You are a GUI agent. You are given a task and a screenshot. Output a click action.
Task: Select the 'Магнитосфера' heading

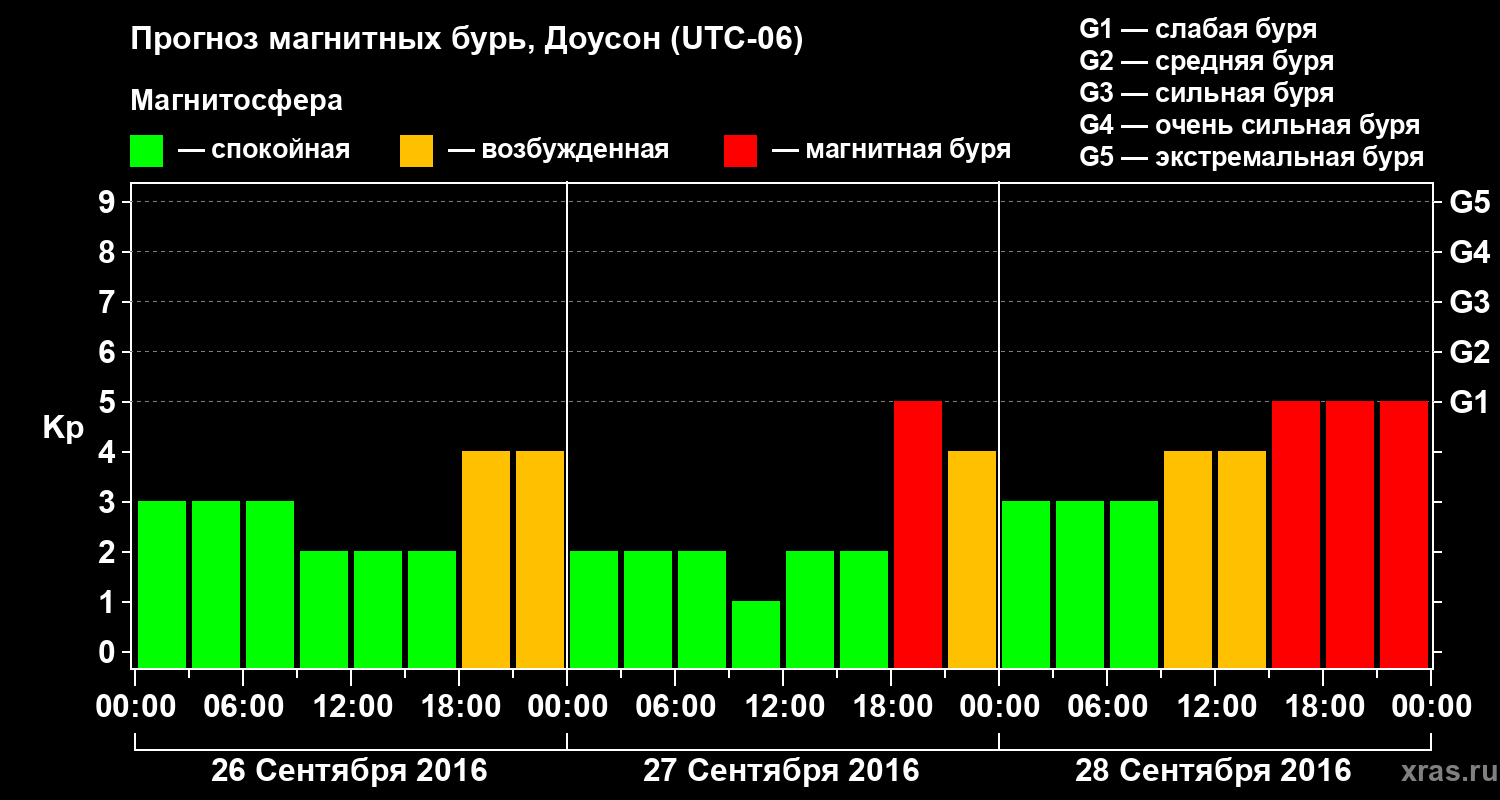[236, 101]
